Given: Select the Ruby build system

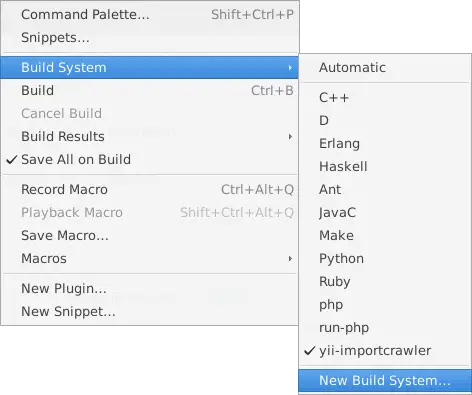Looking at the screenshot, I should pos(385,281).
